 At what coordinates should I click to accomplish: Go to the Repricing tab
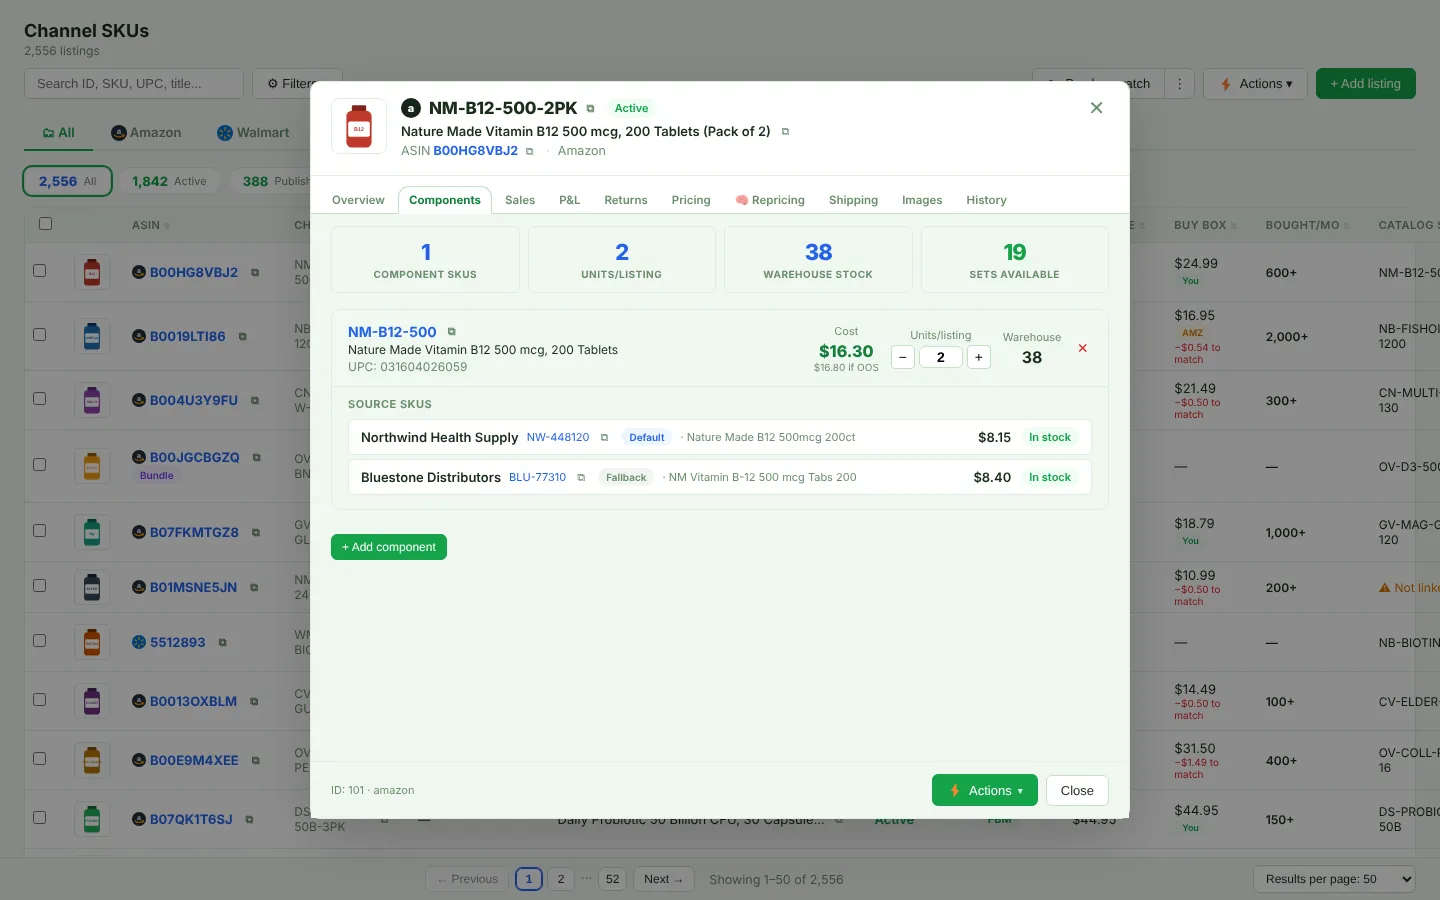(x=770, y=200)
